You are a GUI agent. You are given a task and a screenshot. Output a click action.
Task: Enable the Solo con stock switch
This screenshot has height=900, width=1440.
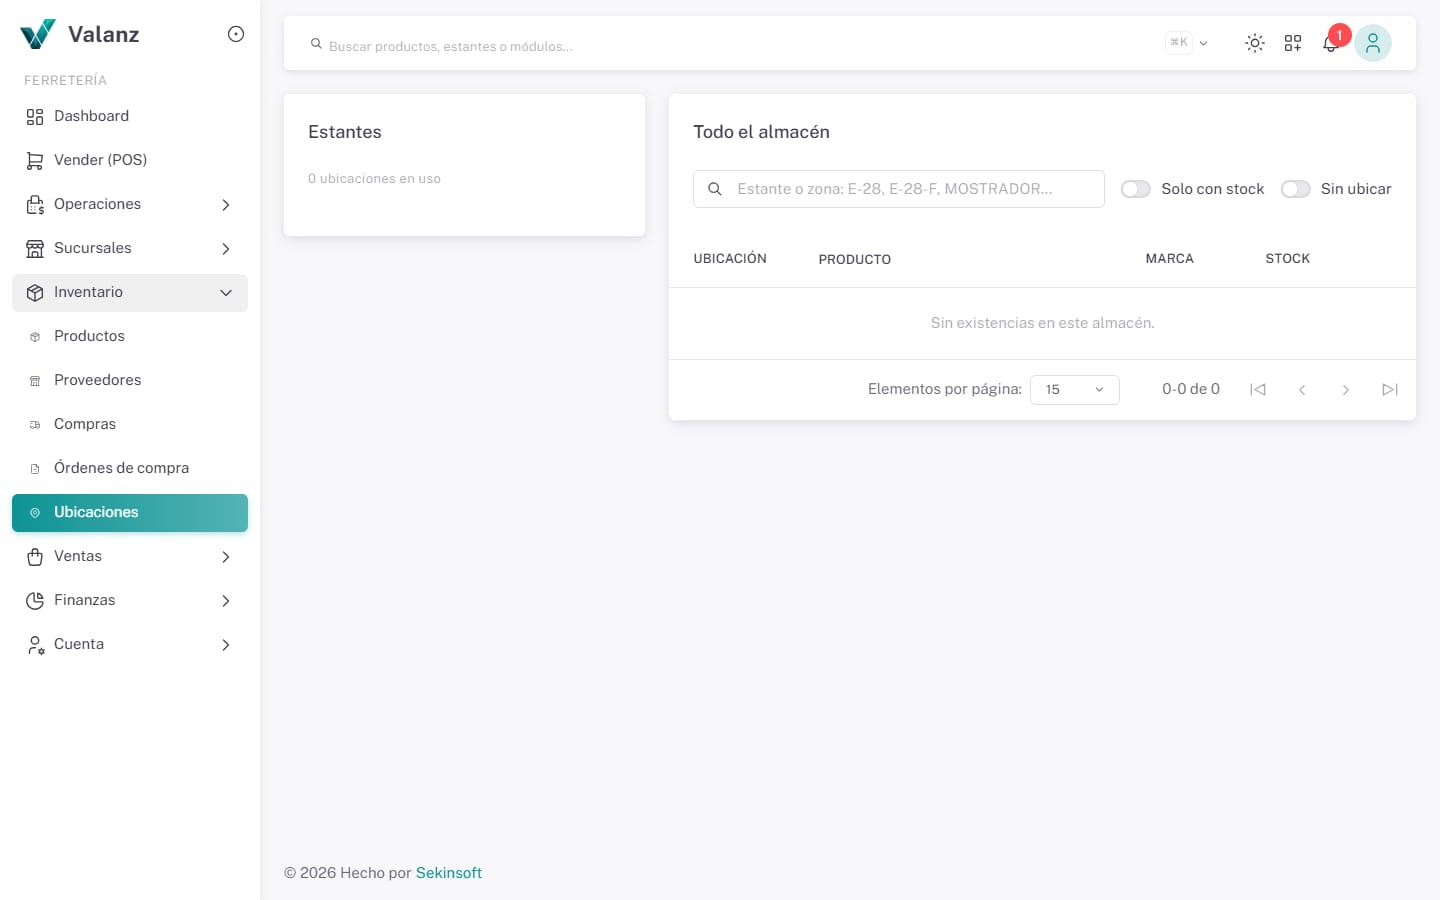click(x=1136, y=189)
